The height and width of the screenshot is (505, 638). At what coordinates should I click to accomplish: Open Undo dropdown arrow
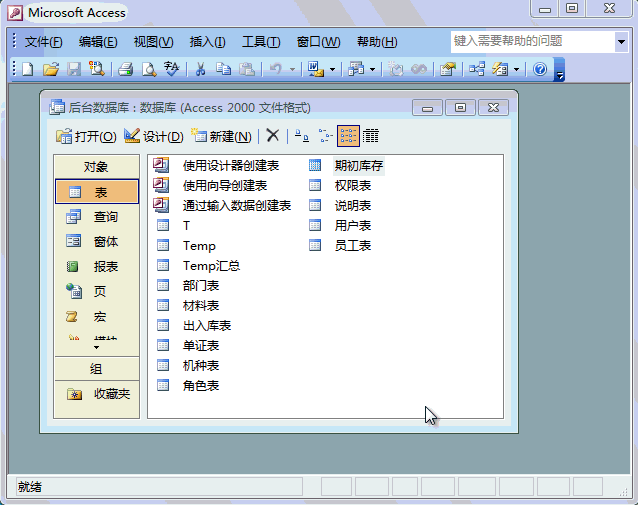(292, 70)
